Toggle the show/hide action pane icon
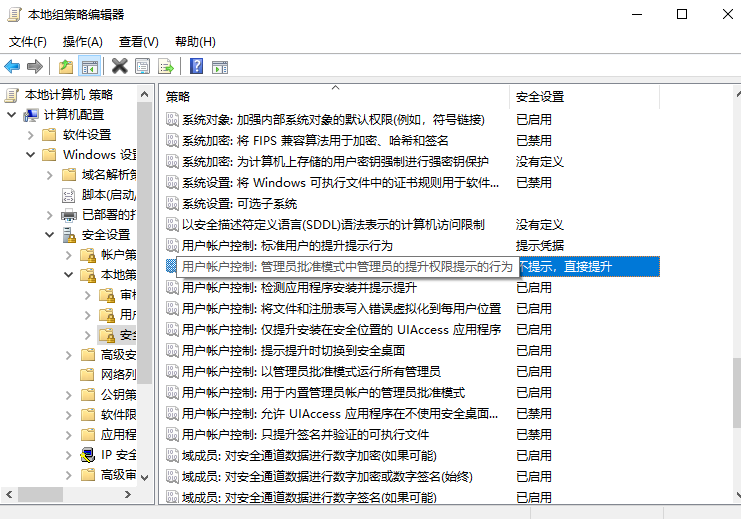The height and width of the screenshot is (519, 741). click(221, 67)
